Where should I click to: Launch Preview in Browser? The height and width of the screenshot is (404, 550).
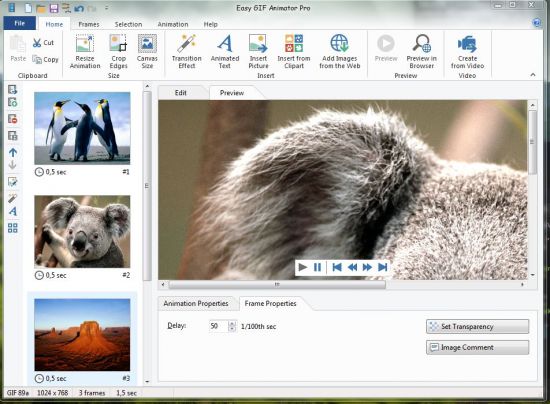point(422,52)
